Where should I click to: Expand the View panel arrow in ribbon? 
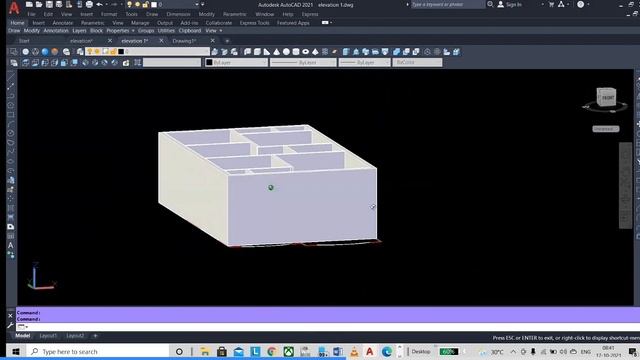221,31
